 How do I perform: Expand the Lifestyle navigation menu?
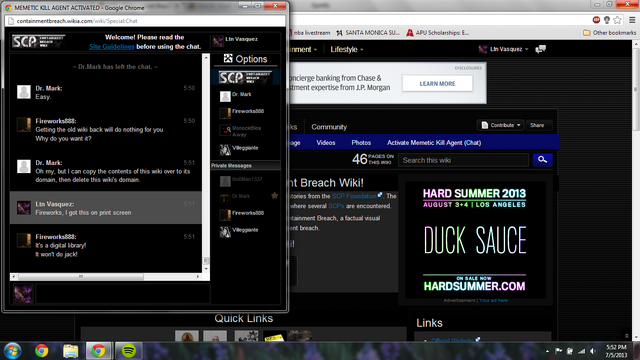pos(347,49)
